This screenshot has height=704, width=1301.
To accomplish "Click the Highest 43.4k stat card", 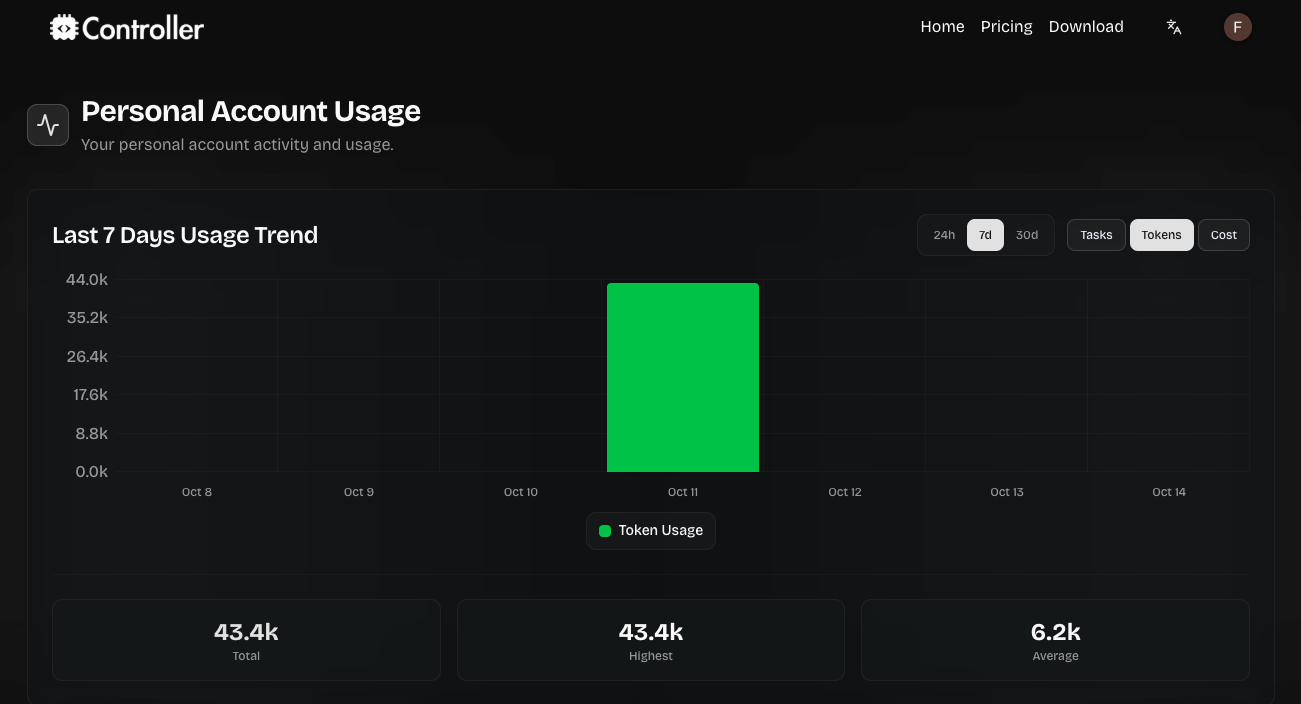I will (x=651, y=640).
